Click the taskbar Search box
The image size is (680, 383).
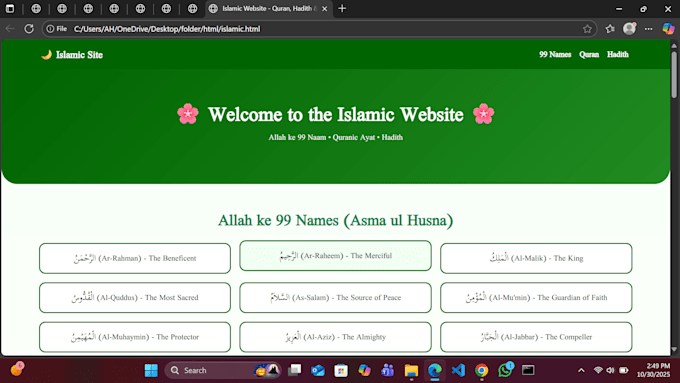pos(223,370)
